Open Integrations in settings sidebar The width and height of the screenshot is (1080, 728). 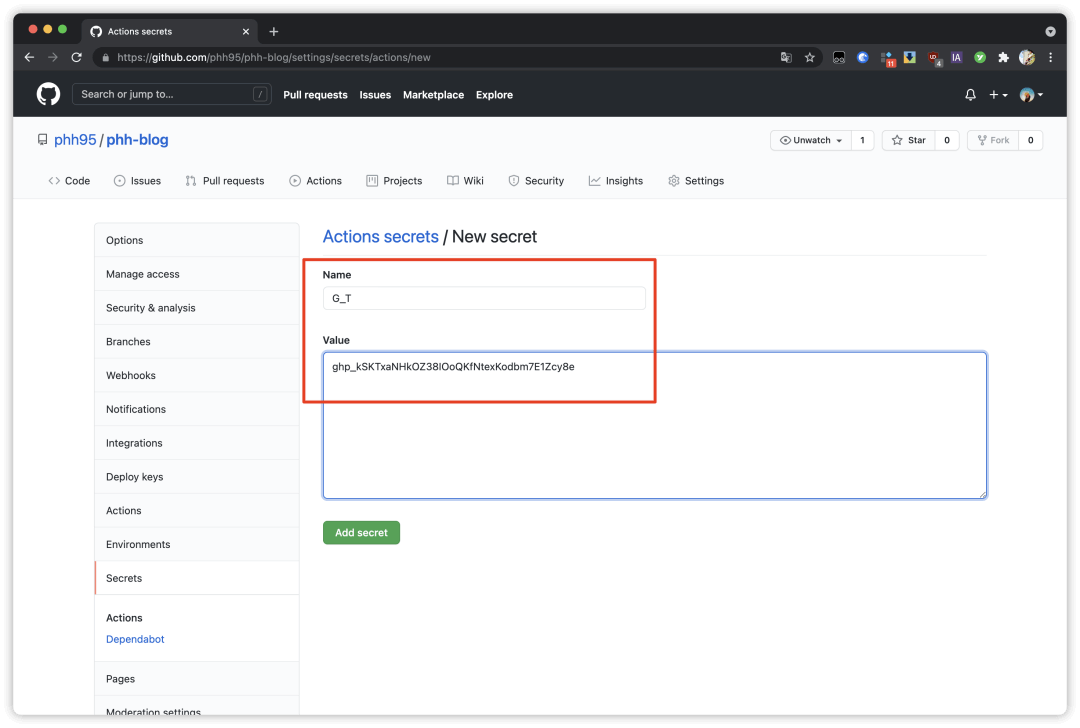pyautogui.click(x=197, y=443)
